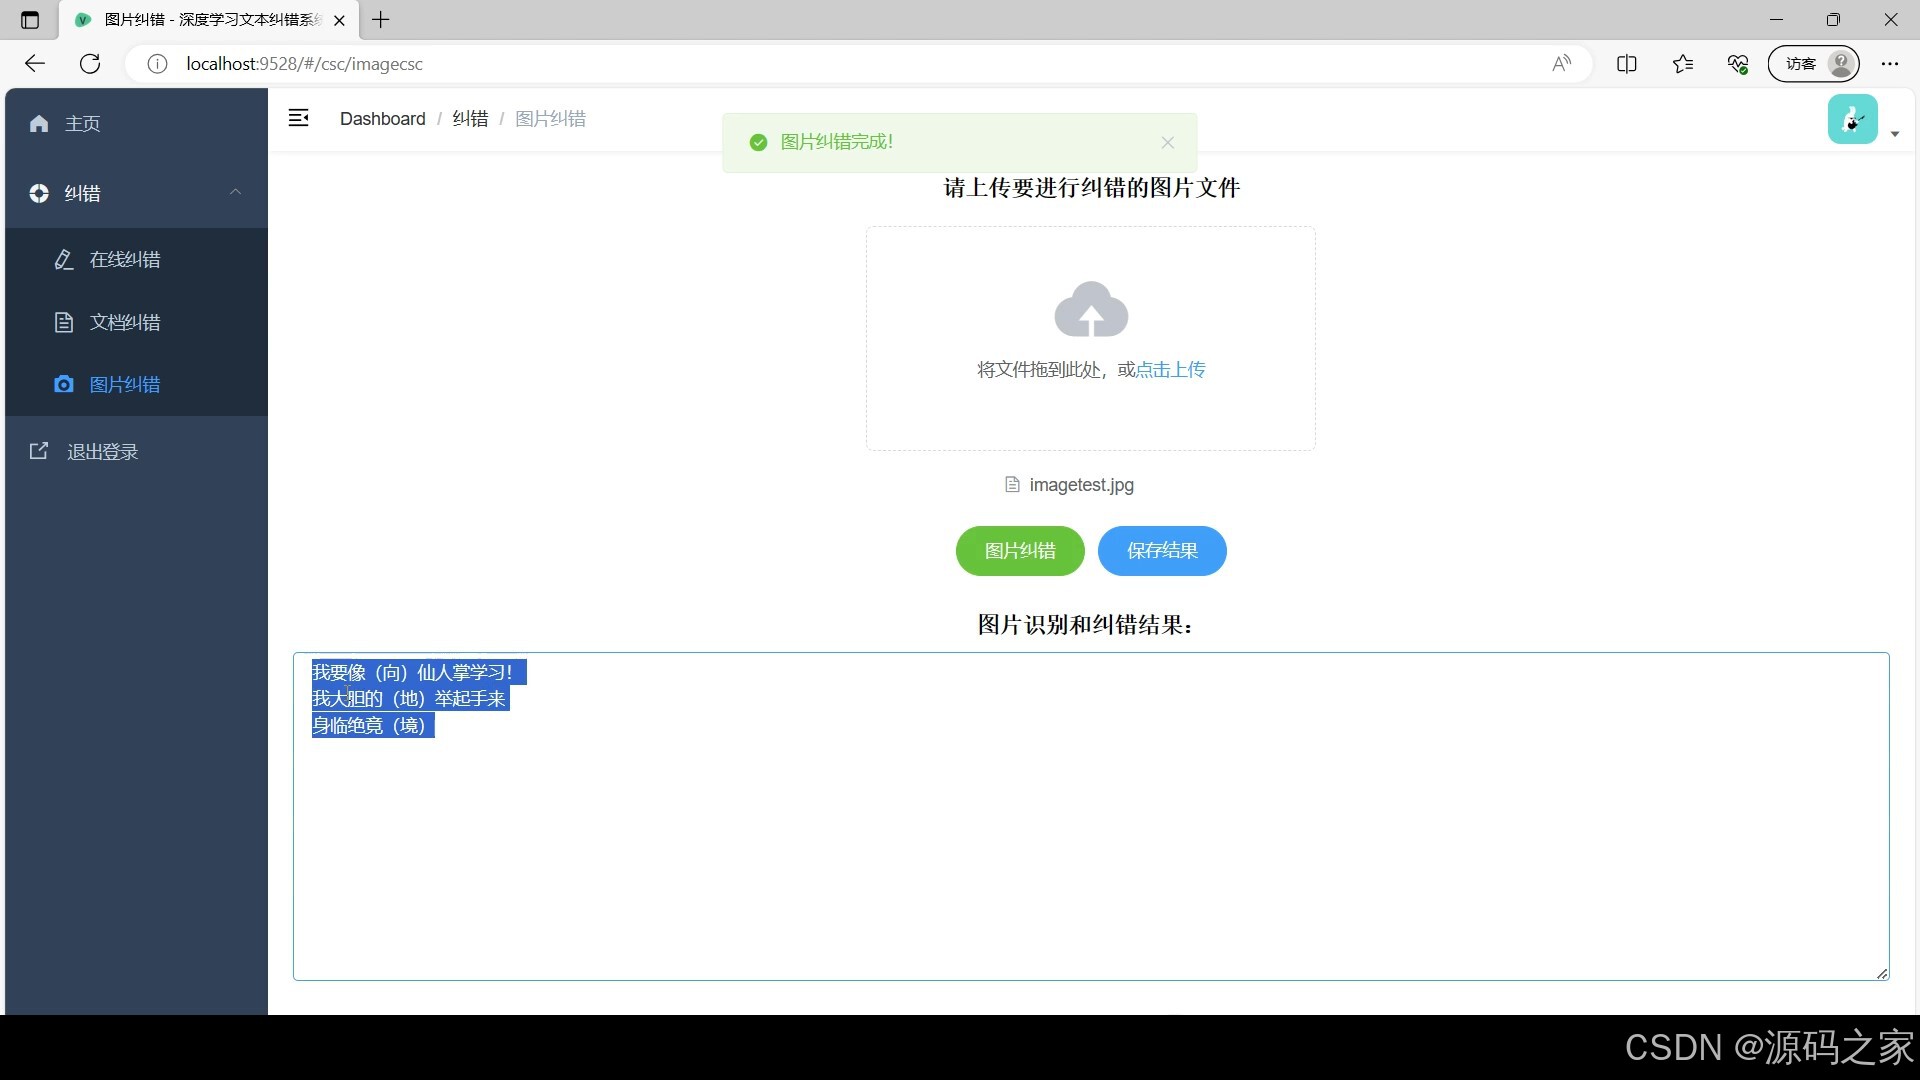Select the 纠错 breadcrumb item
Screen dimensions: 1920x1080
pyautogui.click(x=470, y=118)
